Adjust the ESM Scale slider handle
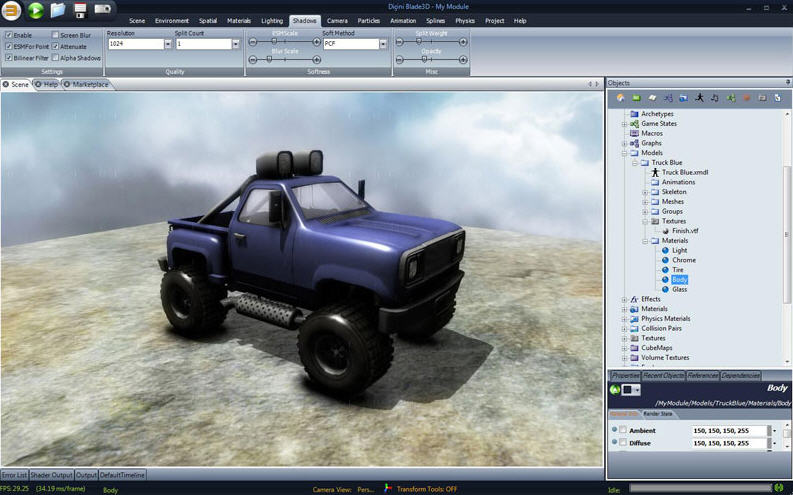793x495 pixels. (274, 42)
